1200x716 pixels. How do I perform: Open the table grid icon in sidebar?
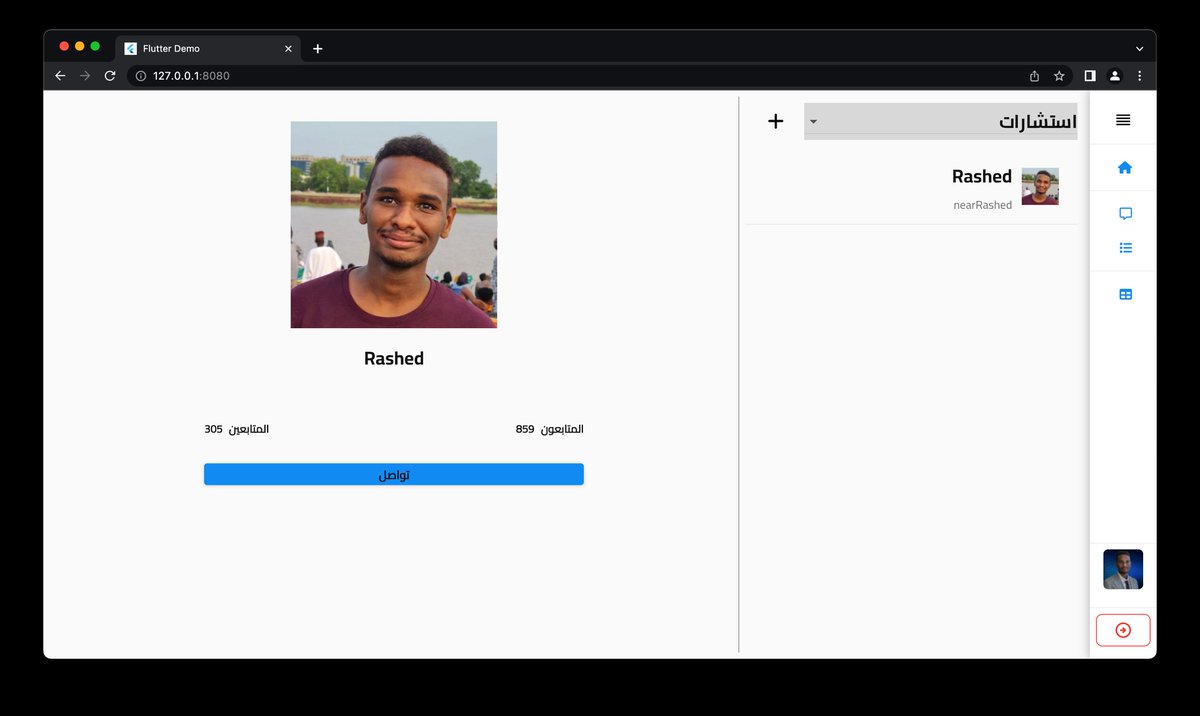click(x=1125, y=294)
